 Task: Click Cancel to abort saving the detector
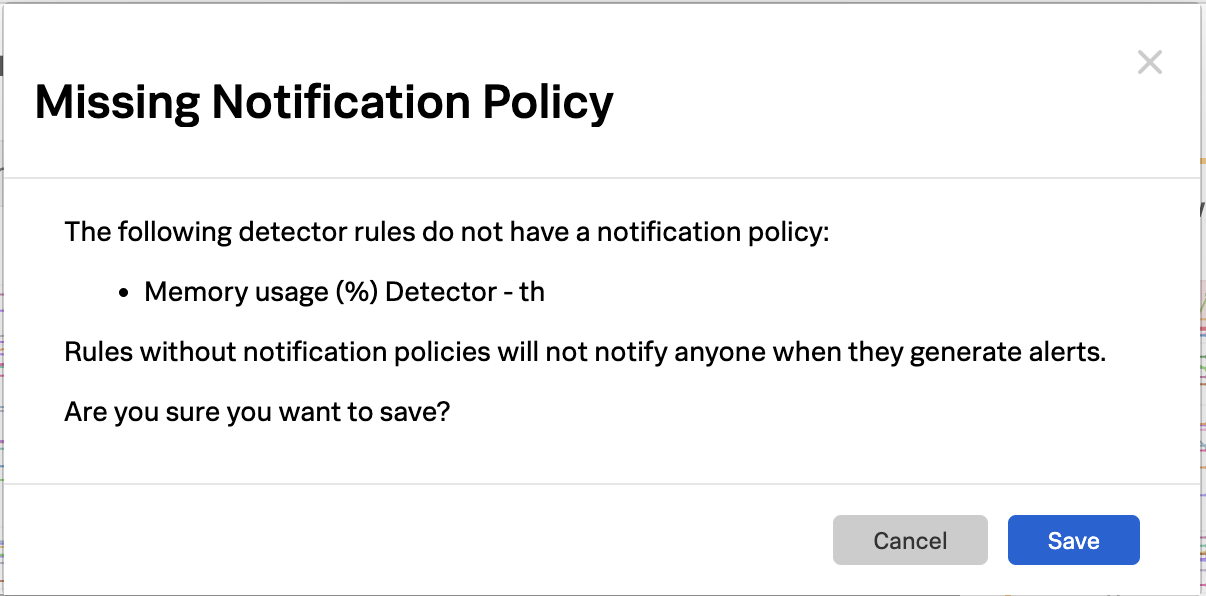pos(909,540)
